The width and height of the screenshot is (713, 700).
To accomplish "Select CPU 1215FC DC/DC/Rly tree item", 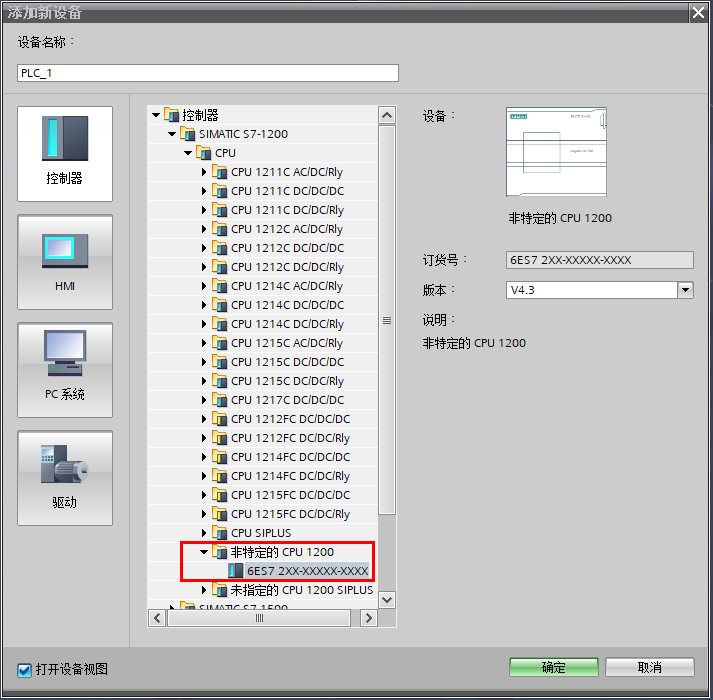I will tap(290, 514).
